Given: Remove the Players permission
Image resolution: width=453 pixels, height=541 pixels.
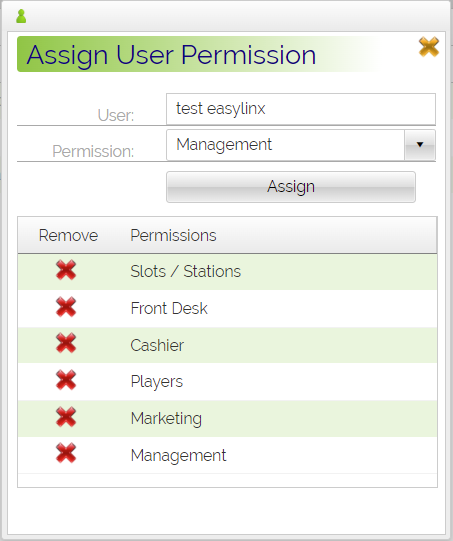Looking at the screenshot, I should pyautogui.click(x=66, y=380).
